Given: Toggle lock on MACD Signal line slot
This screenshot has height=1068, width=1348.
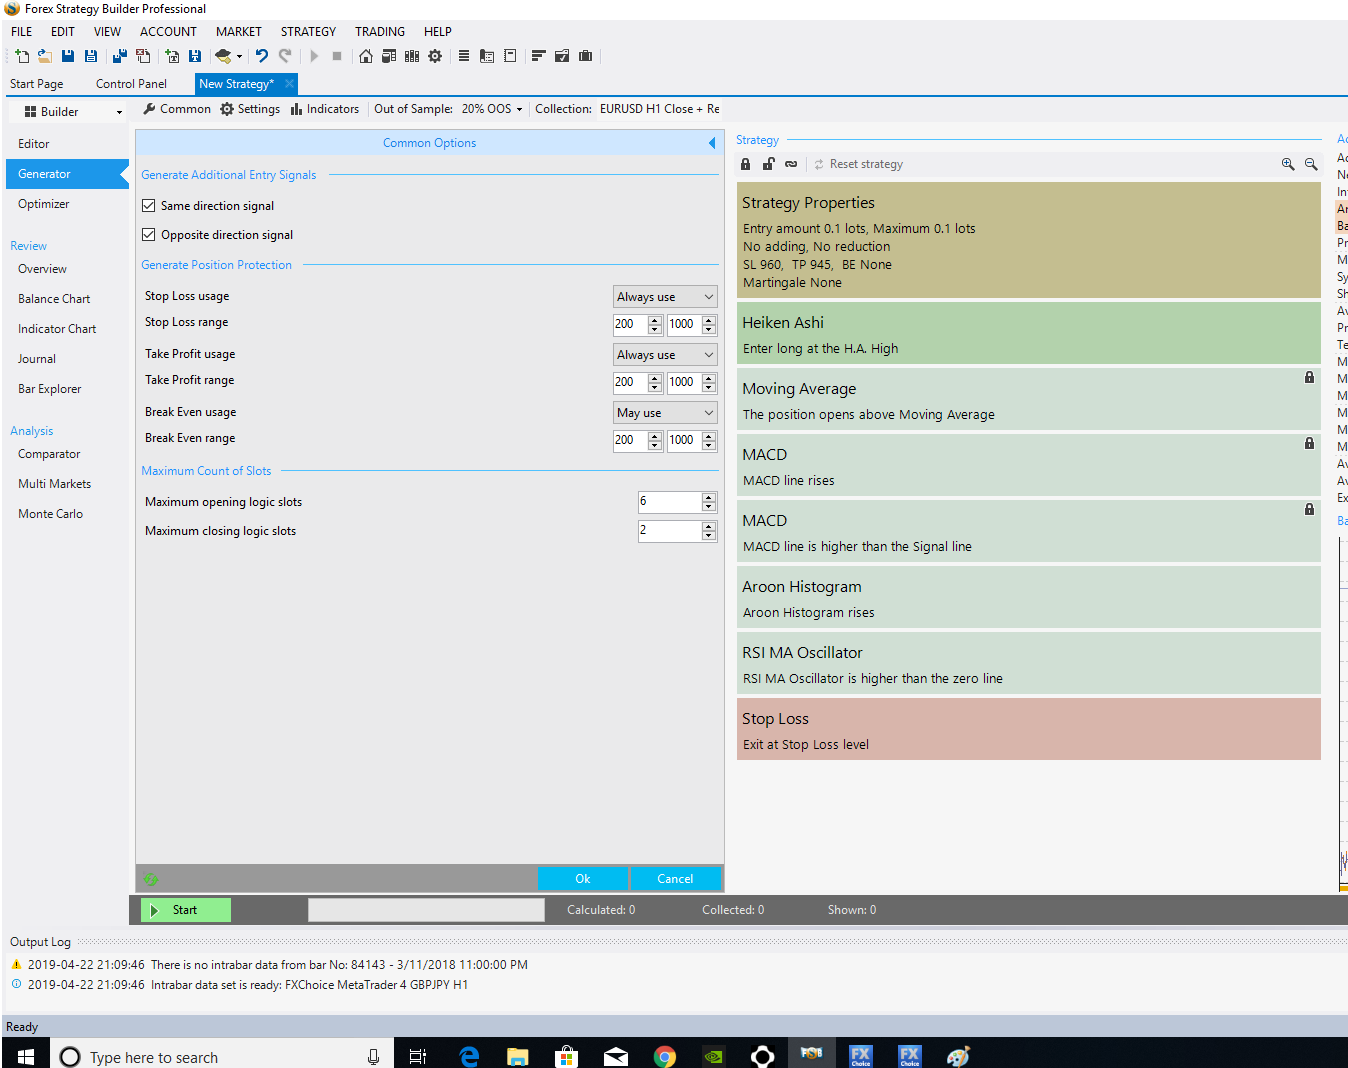Looking at the screenshot, I should [1309, 509].
